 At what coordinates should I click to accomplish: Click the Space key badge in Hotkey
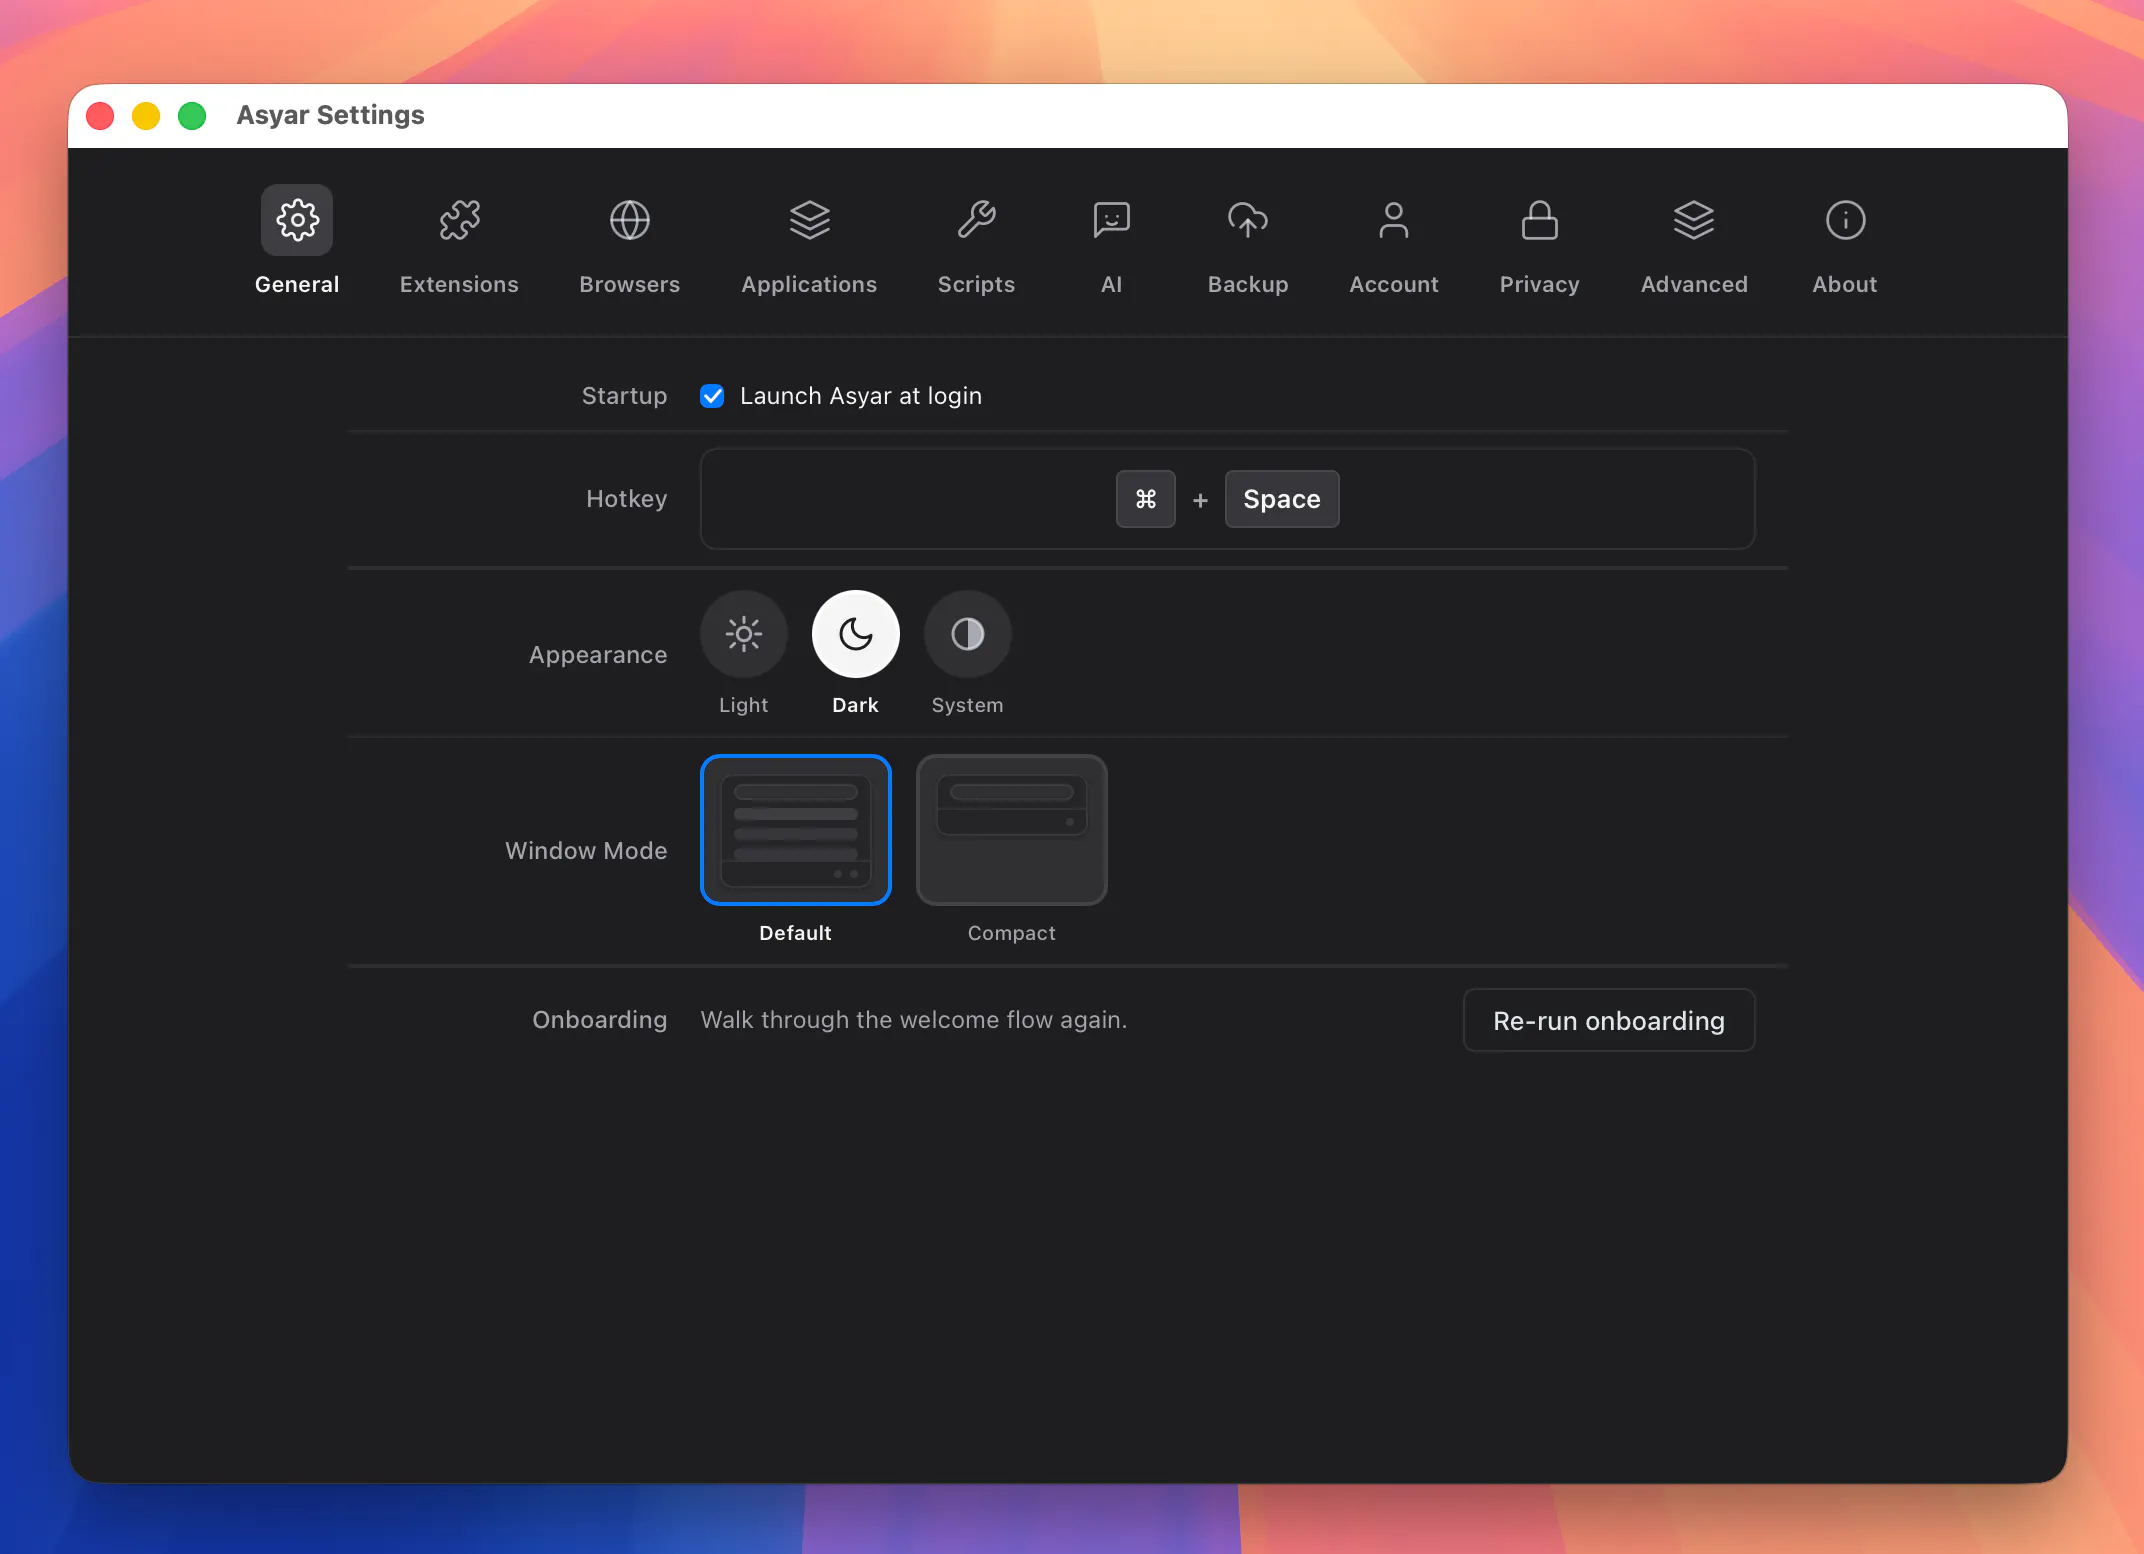coord(1282,499)
